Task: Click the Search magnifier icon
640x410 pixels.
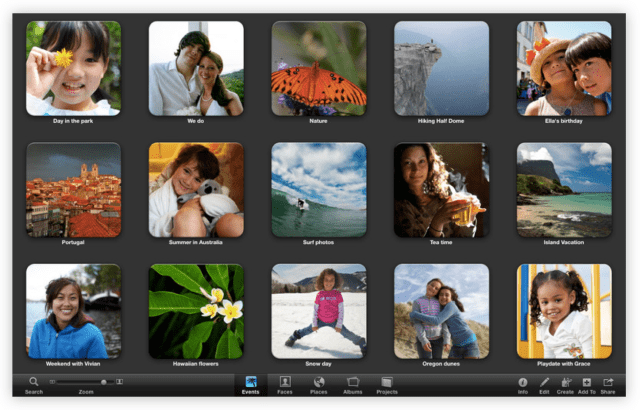Action: pos(33,382)
